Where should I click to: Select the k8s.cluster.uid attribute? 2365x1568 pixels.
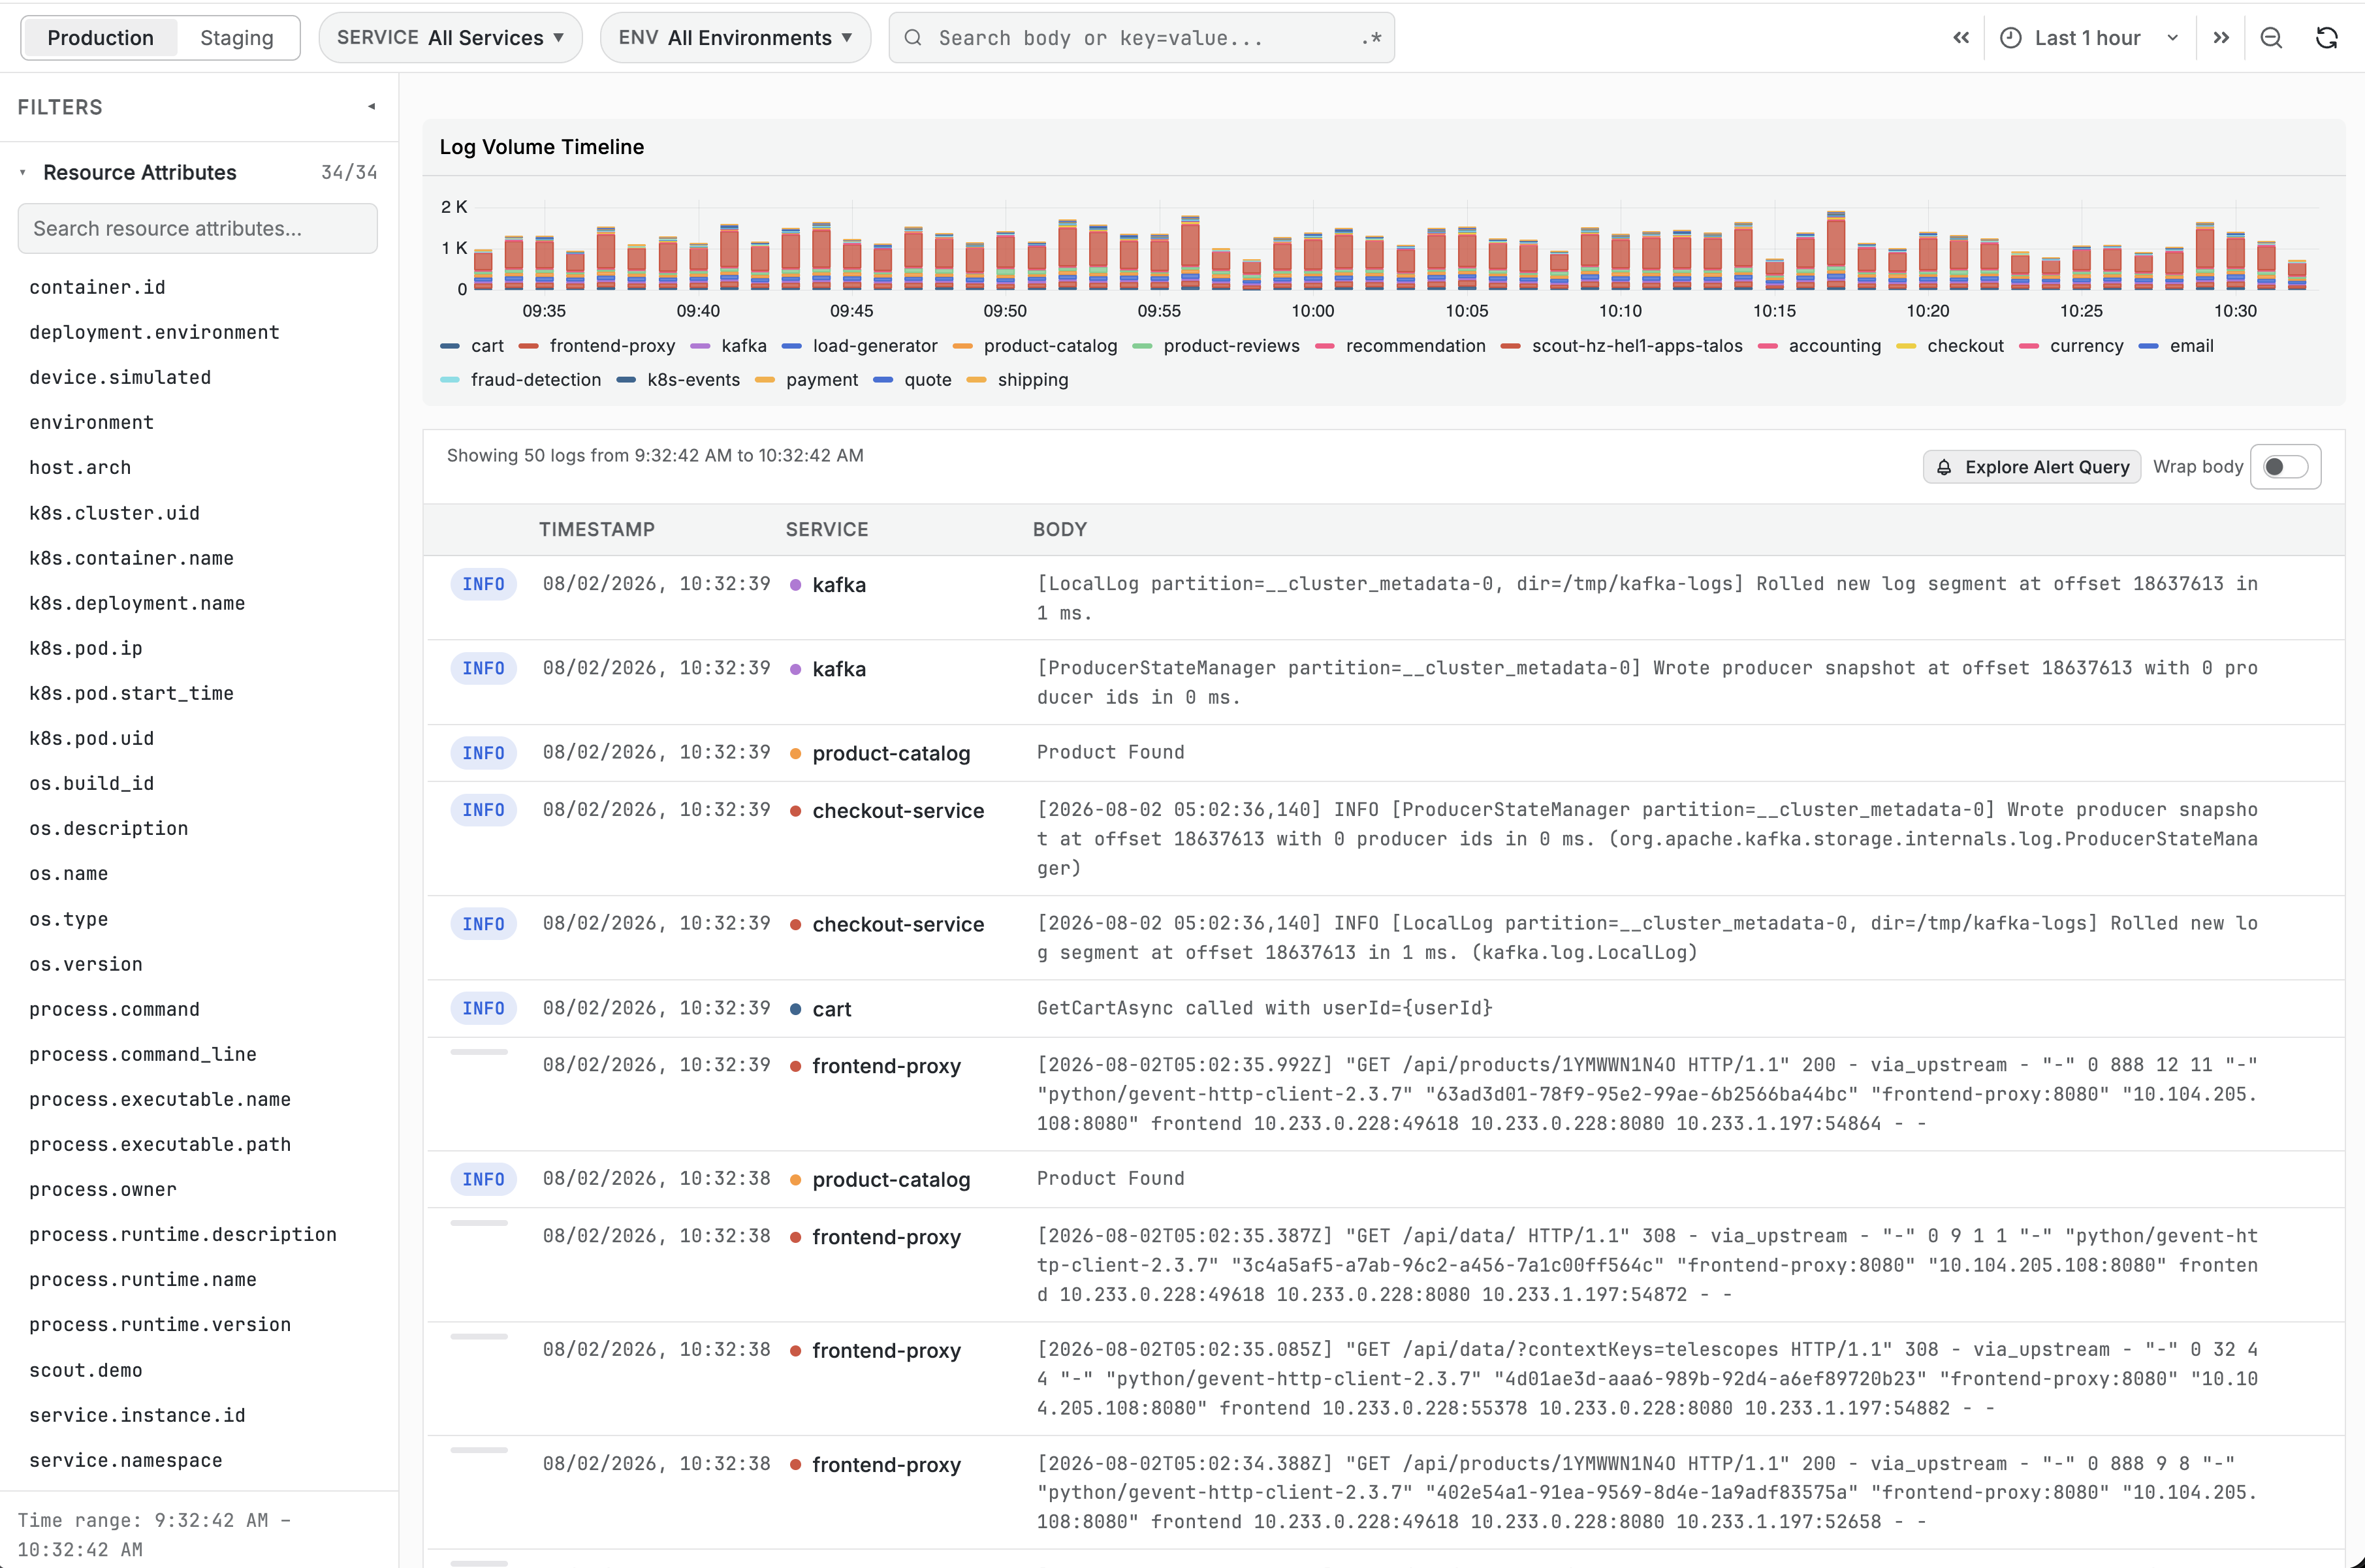click(114, 513)
